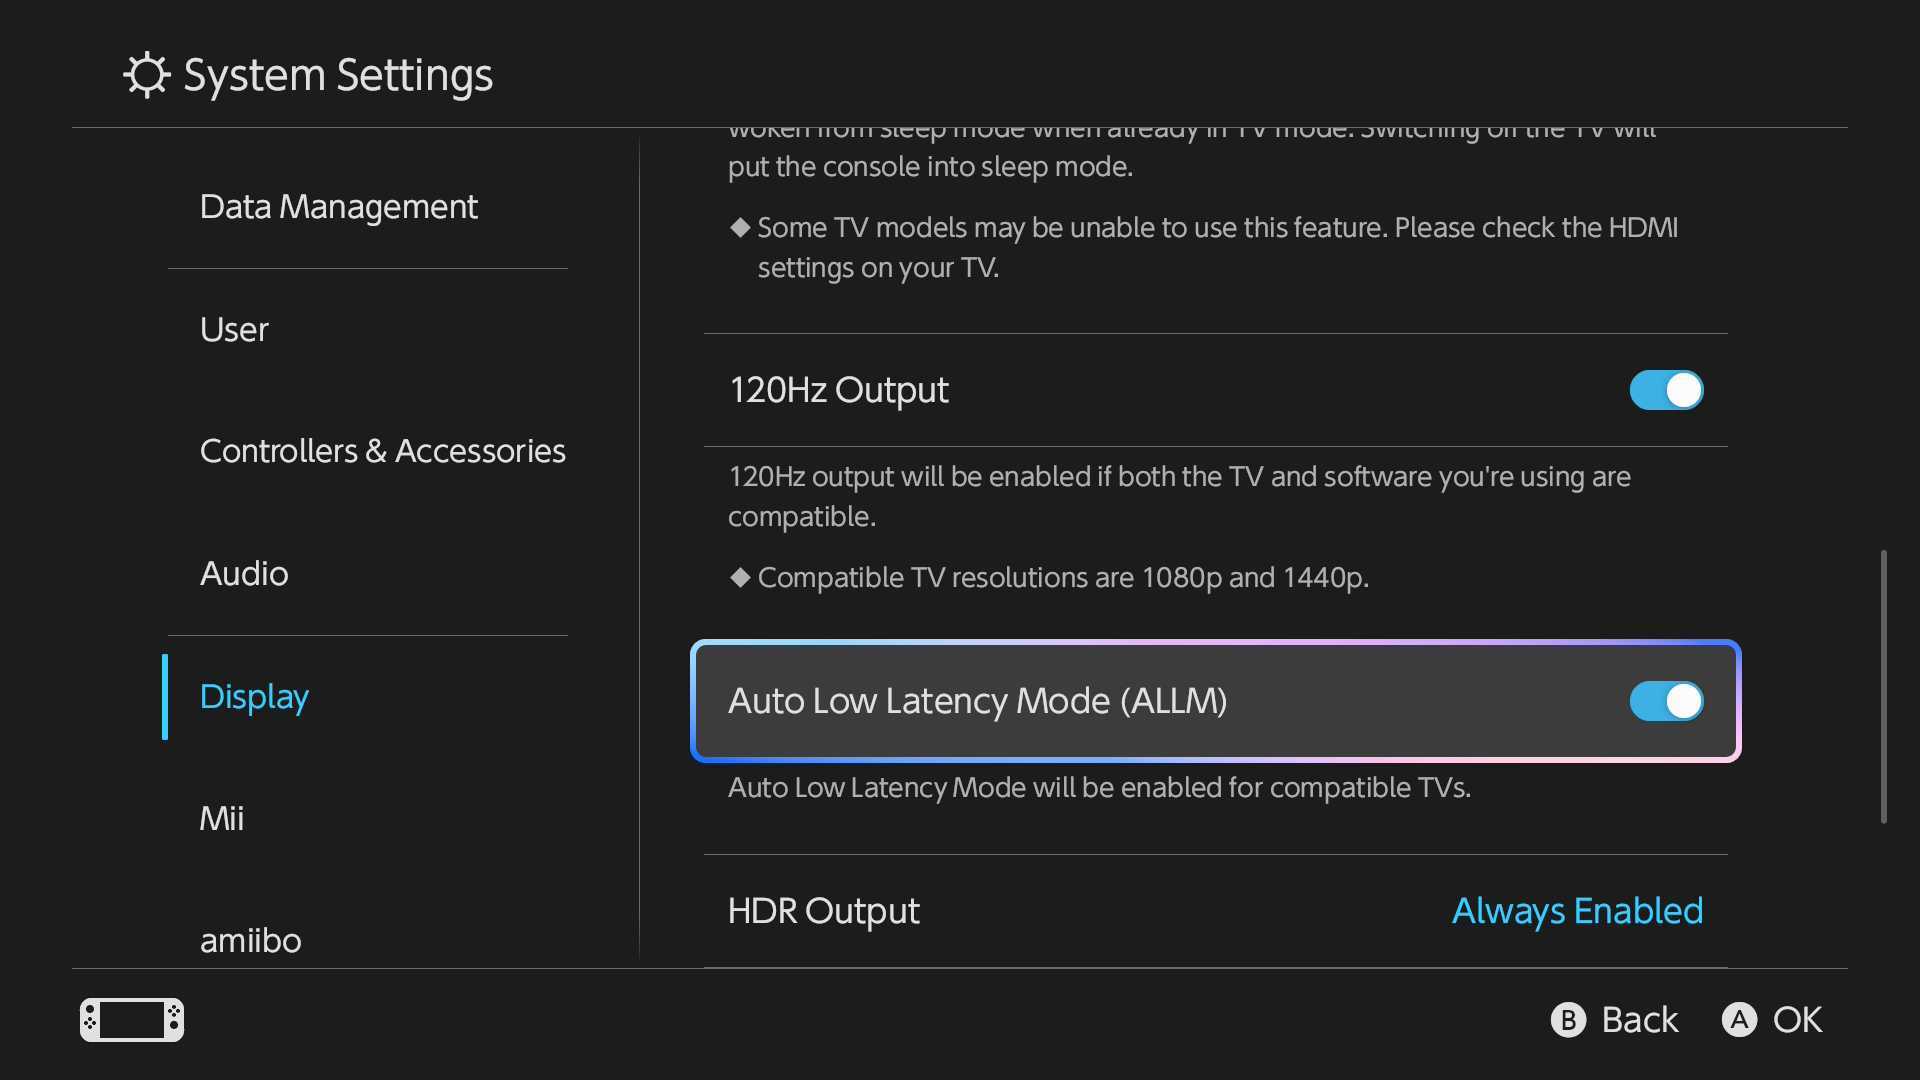Click the handheld console icon
Viewport: 1920px width, 1080px height.
click(132, 1020)
